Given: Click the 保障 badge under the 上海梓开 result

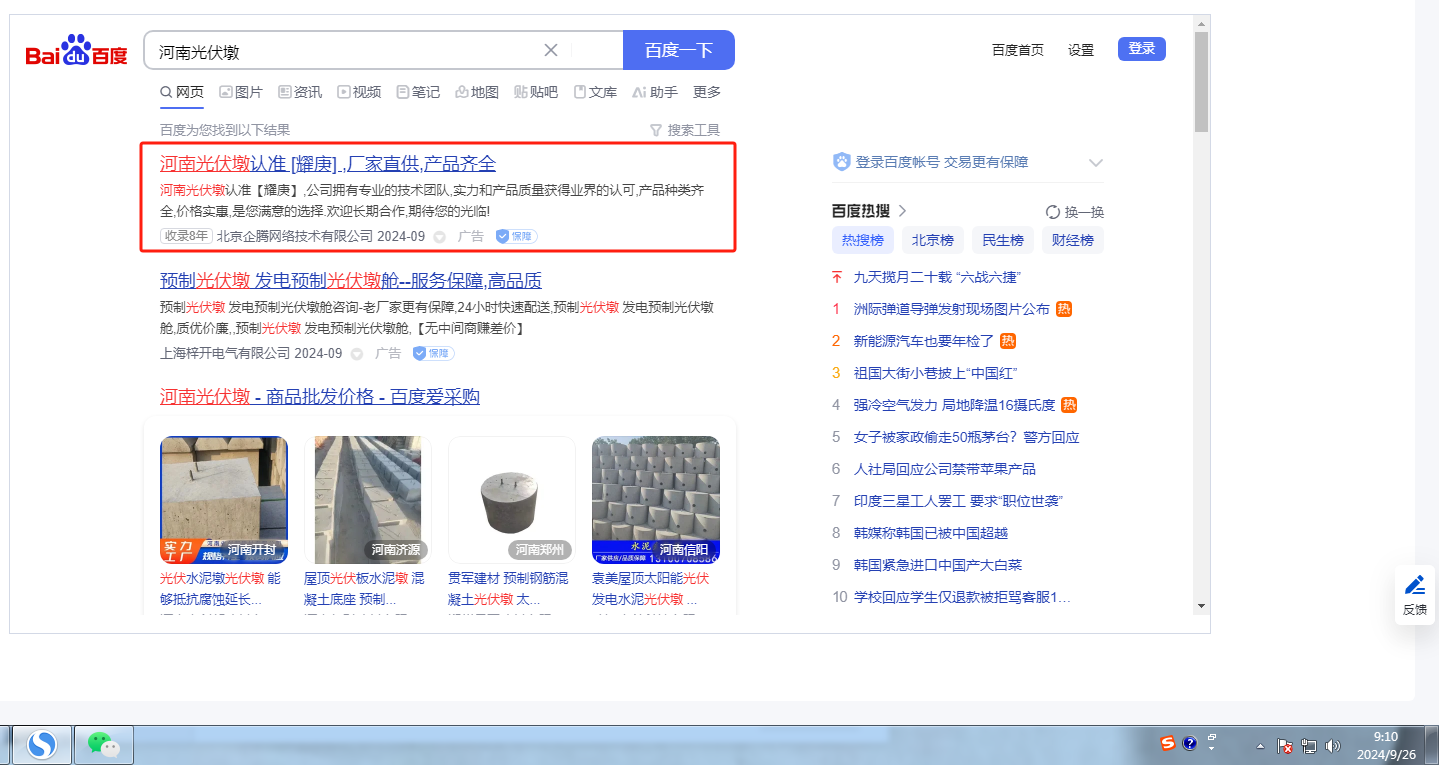Looking at the screenshot, I should 434,353.
